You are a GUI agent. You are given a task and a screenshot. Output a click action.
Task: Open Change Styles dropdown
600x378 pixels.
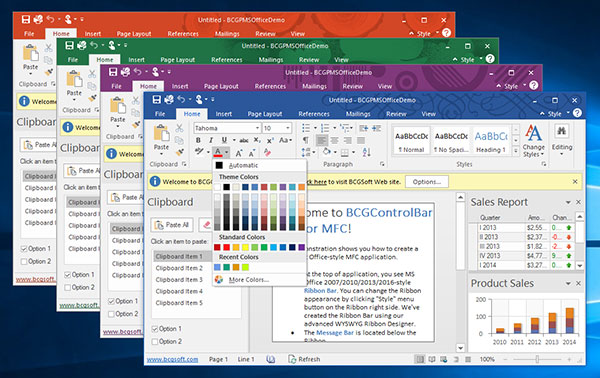click(x=534, y=141)
